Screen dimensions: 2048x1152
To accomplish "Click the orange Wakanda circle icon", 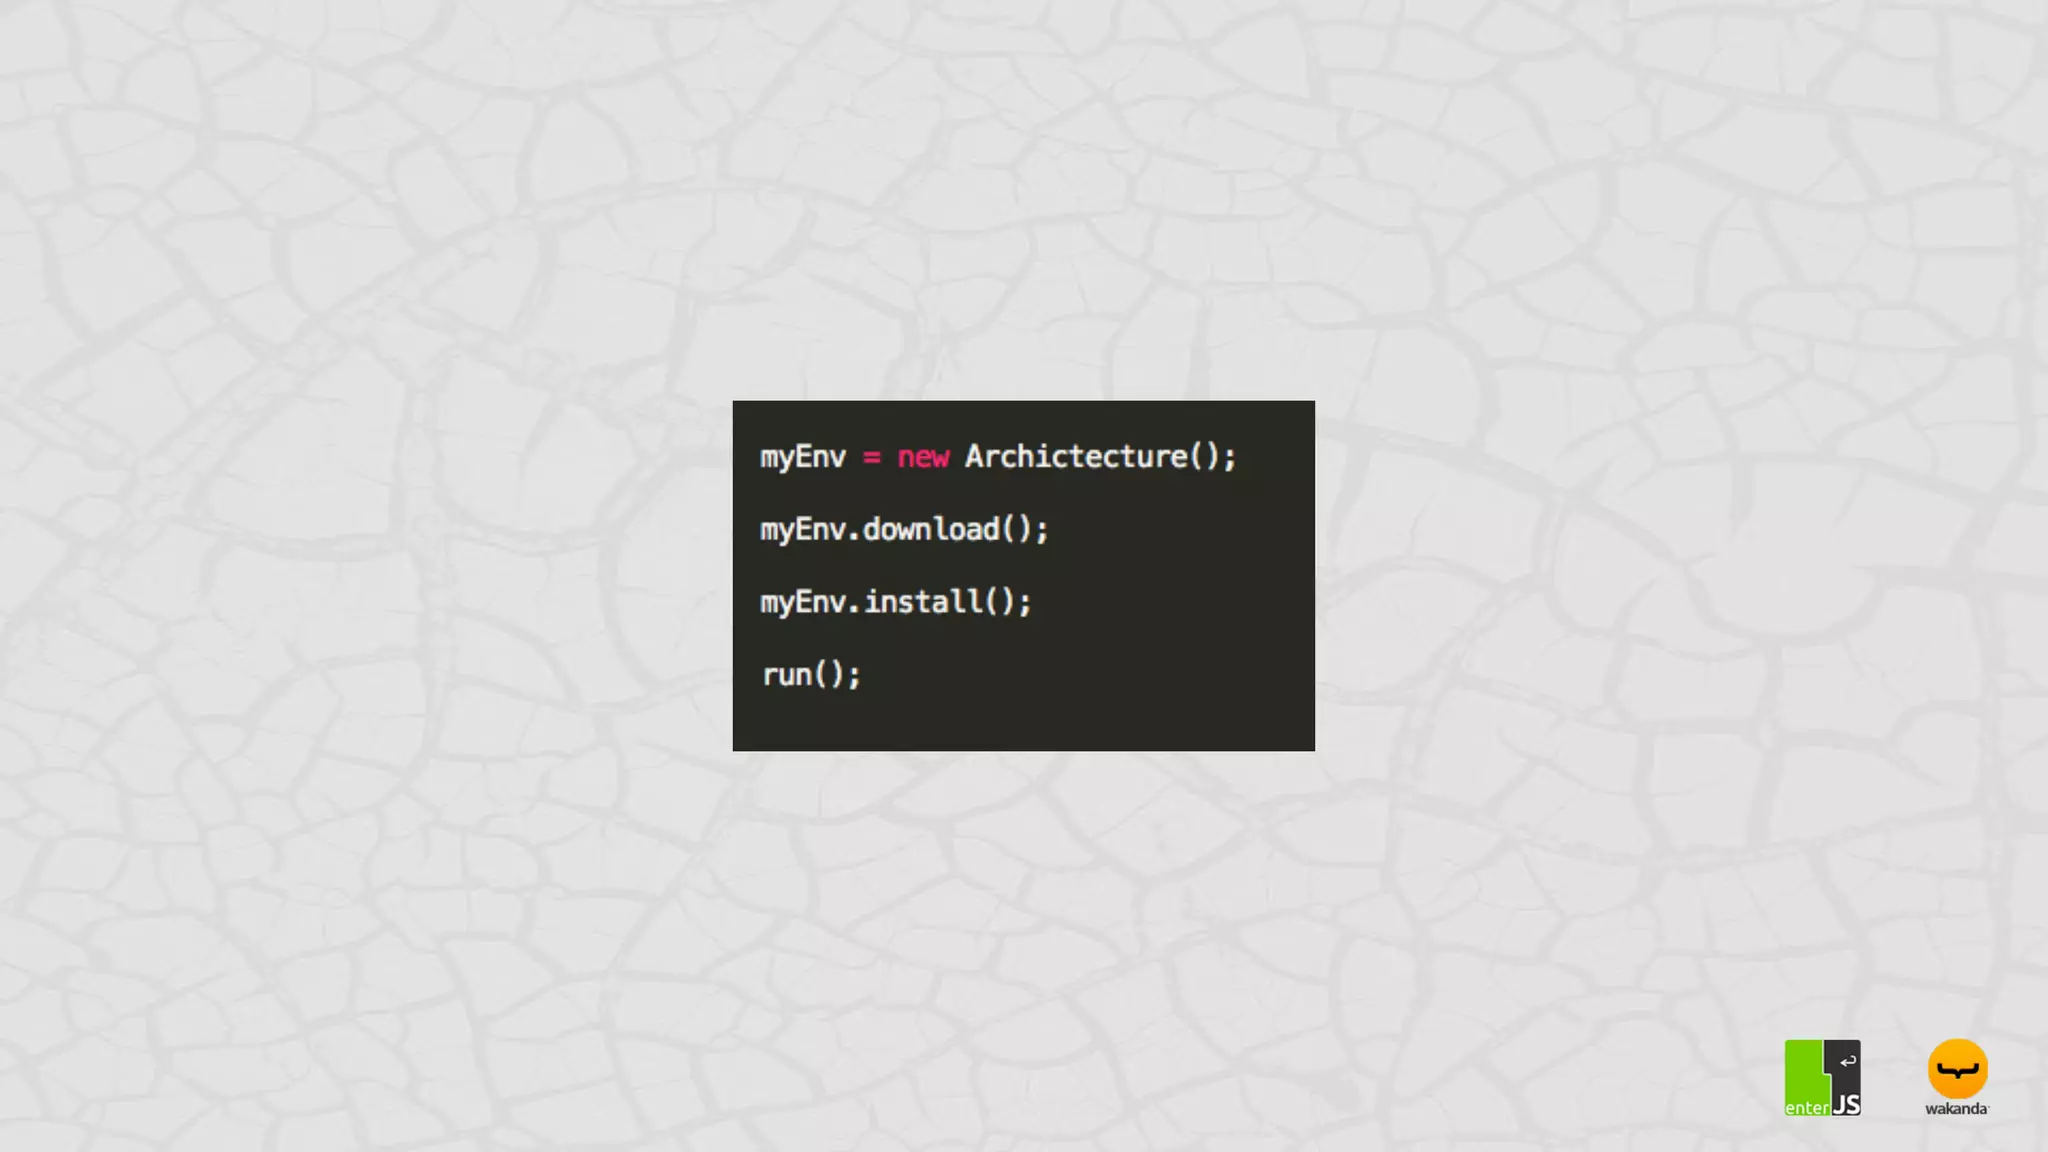I will pyautogui.click(x=1957, y=1069).
